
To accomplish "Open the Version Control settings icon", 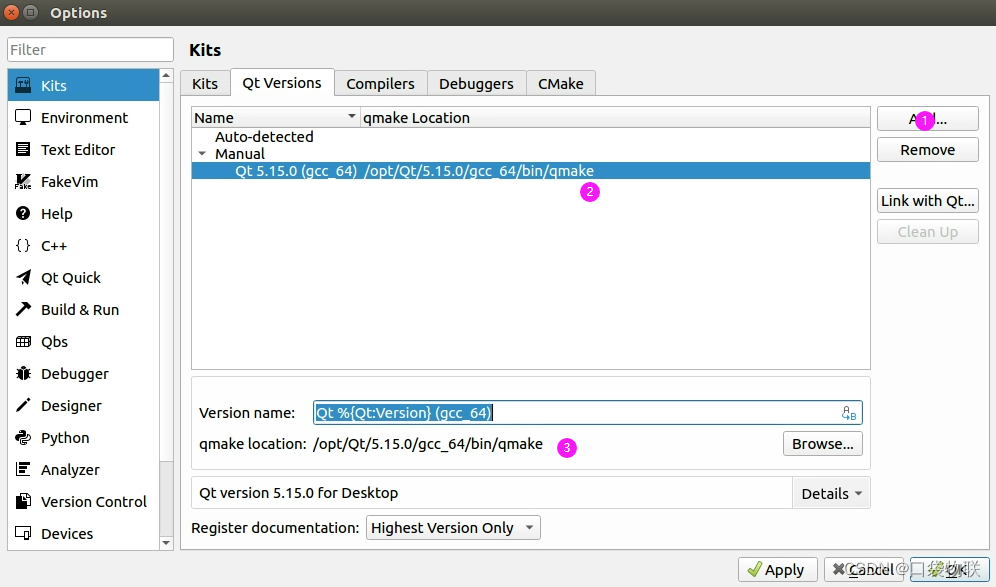I will tap(23, 501).
